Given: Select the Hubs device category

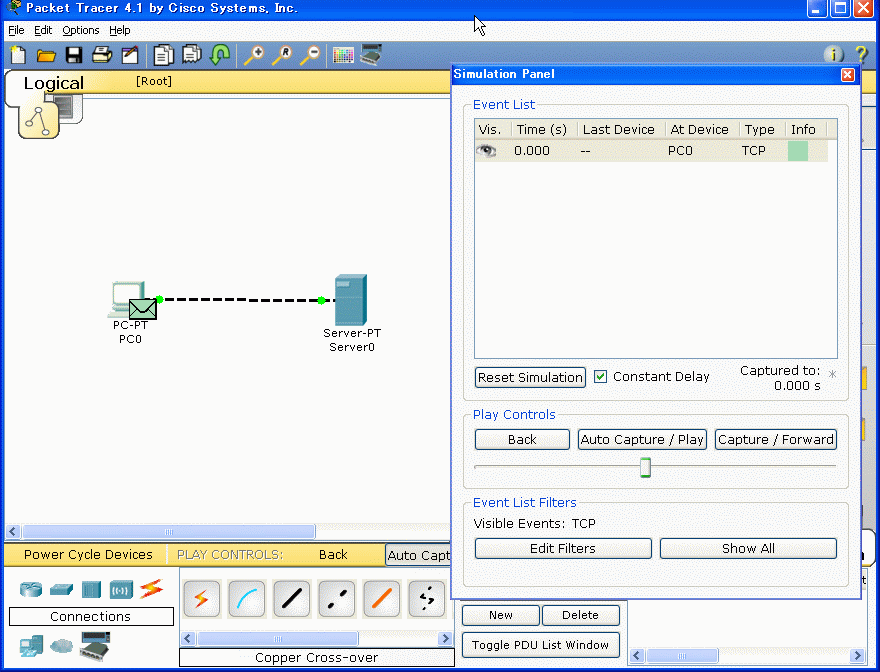Looking at the screenshot, I should click(x=91, y=589).
